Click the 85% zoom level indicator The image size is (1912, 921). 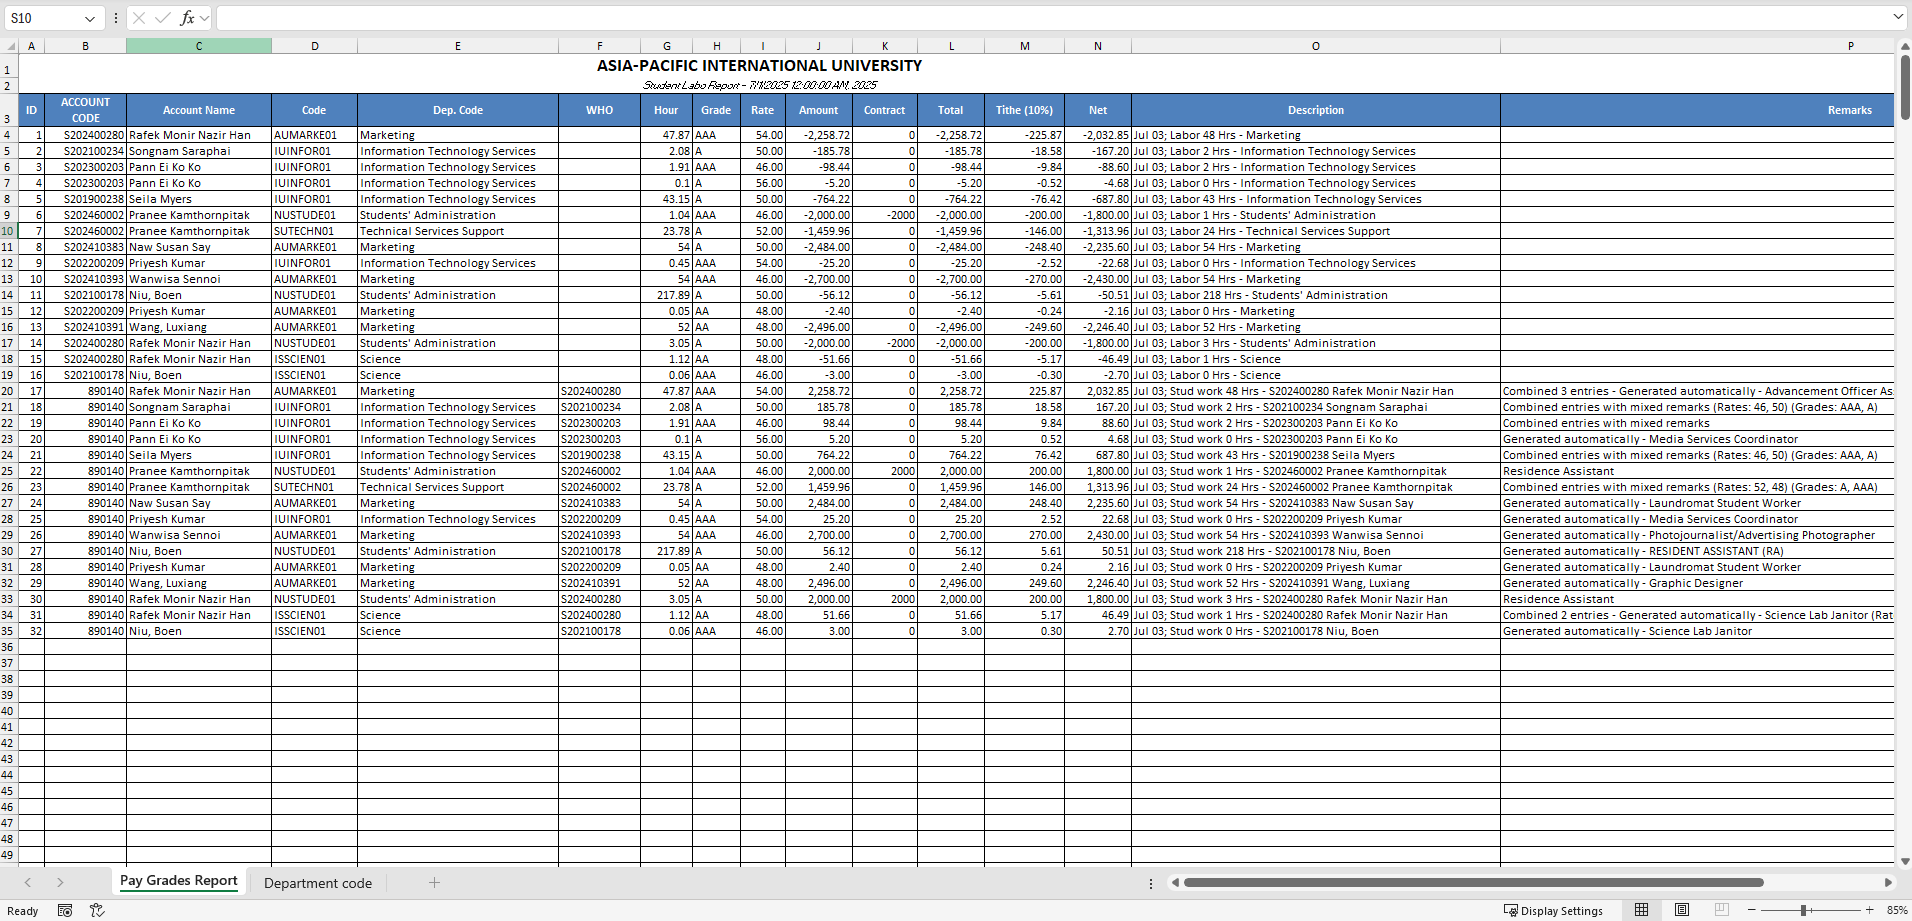pyautogui.click(x=1899, y=911)
